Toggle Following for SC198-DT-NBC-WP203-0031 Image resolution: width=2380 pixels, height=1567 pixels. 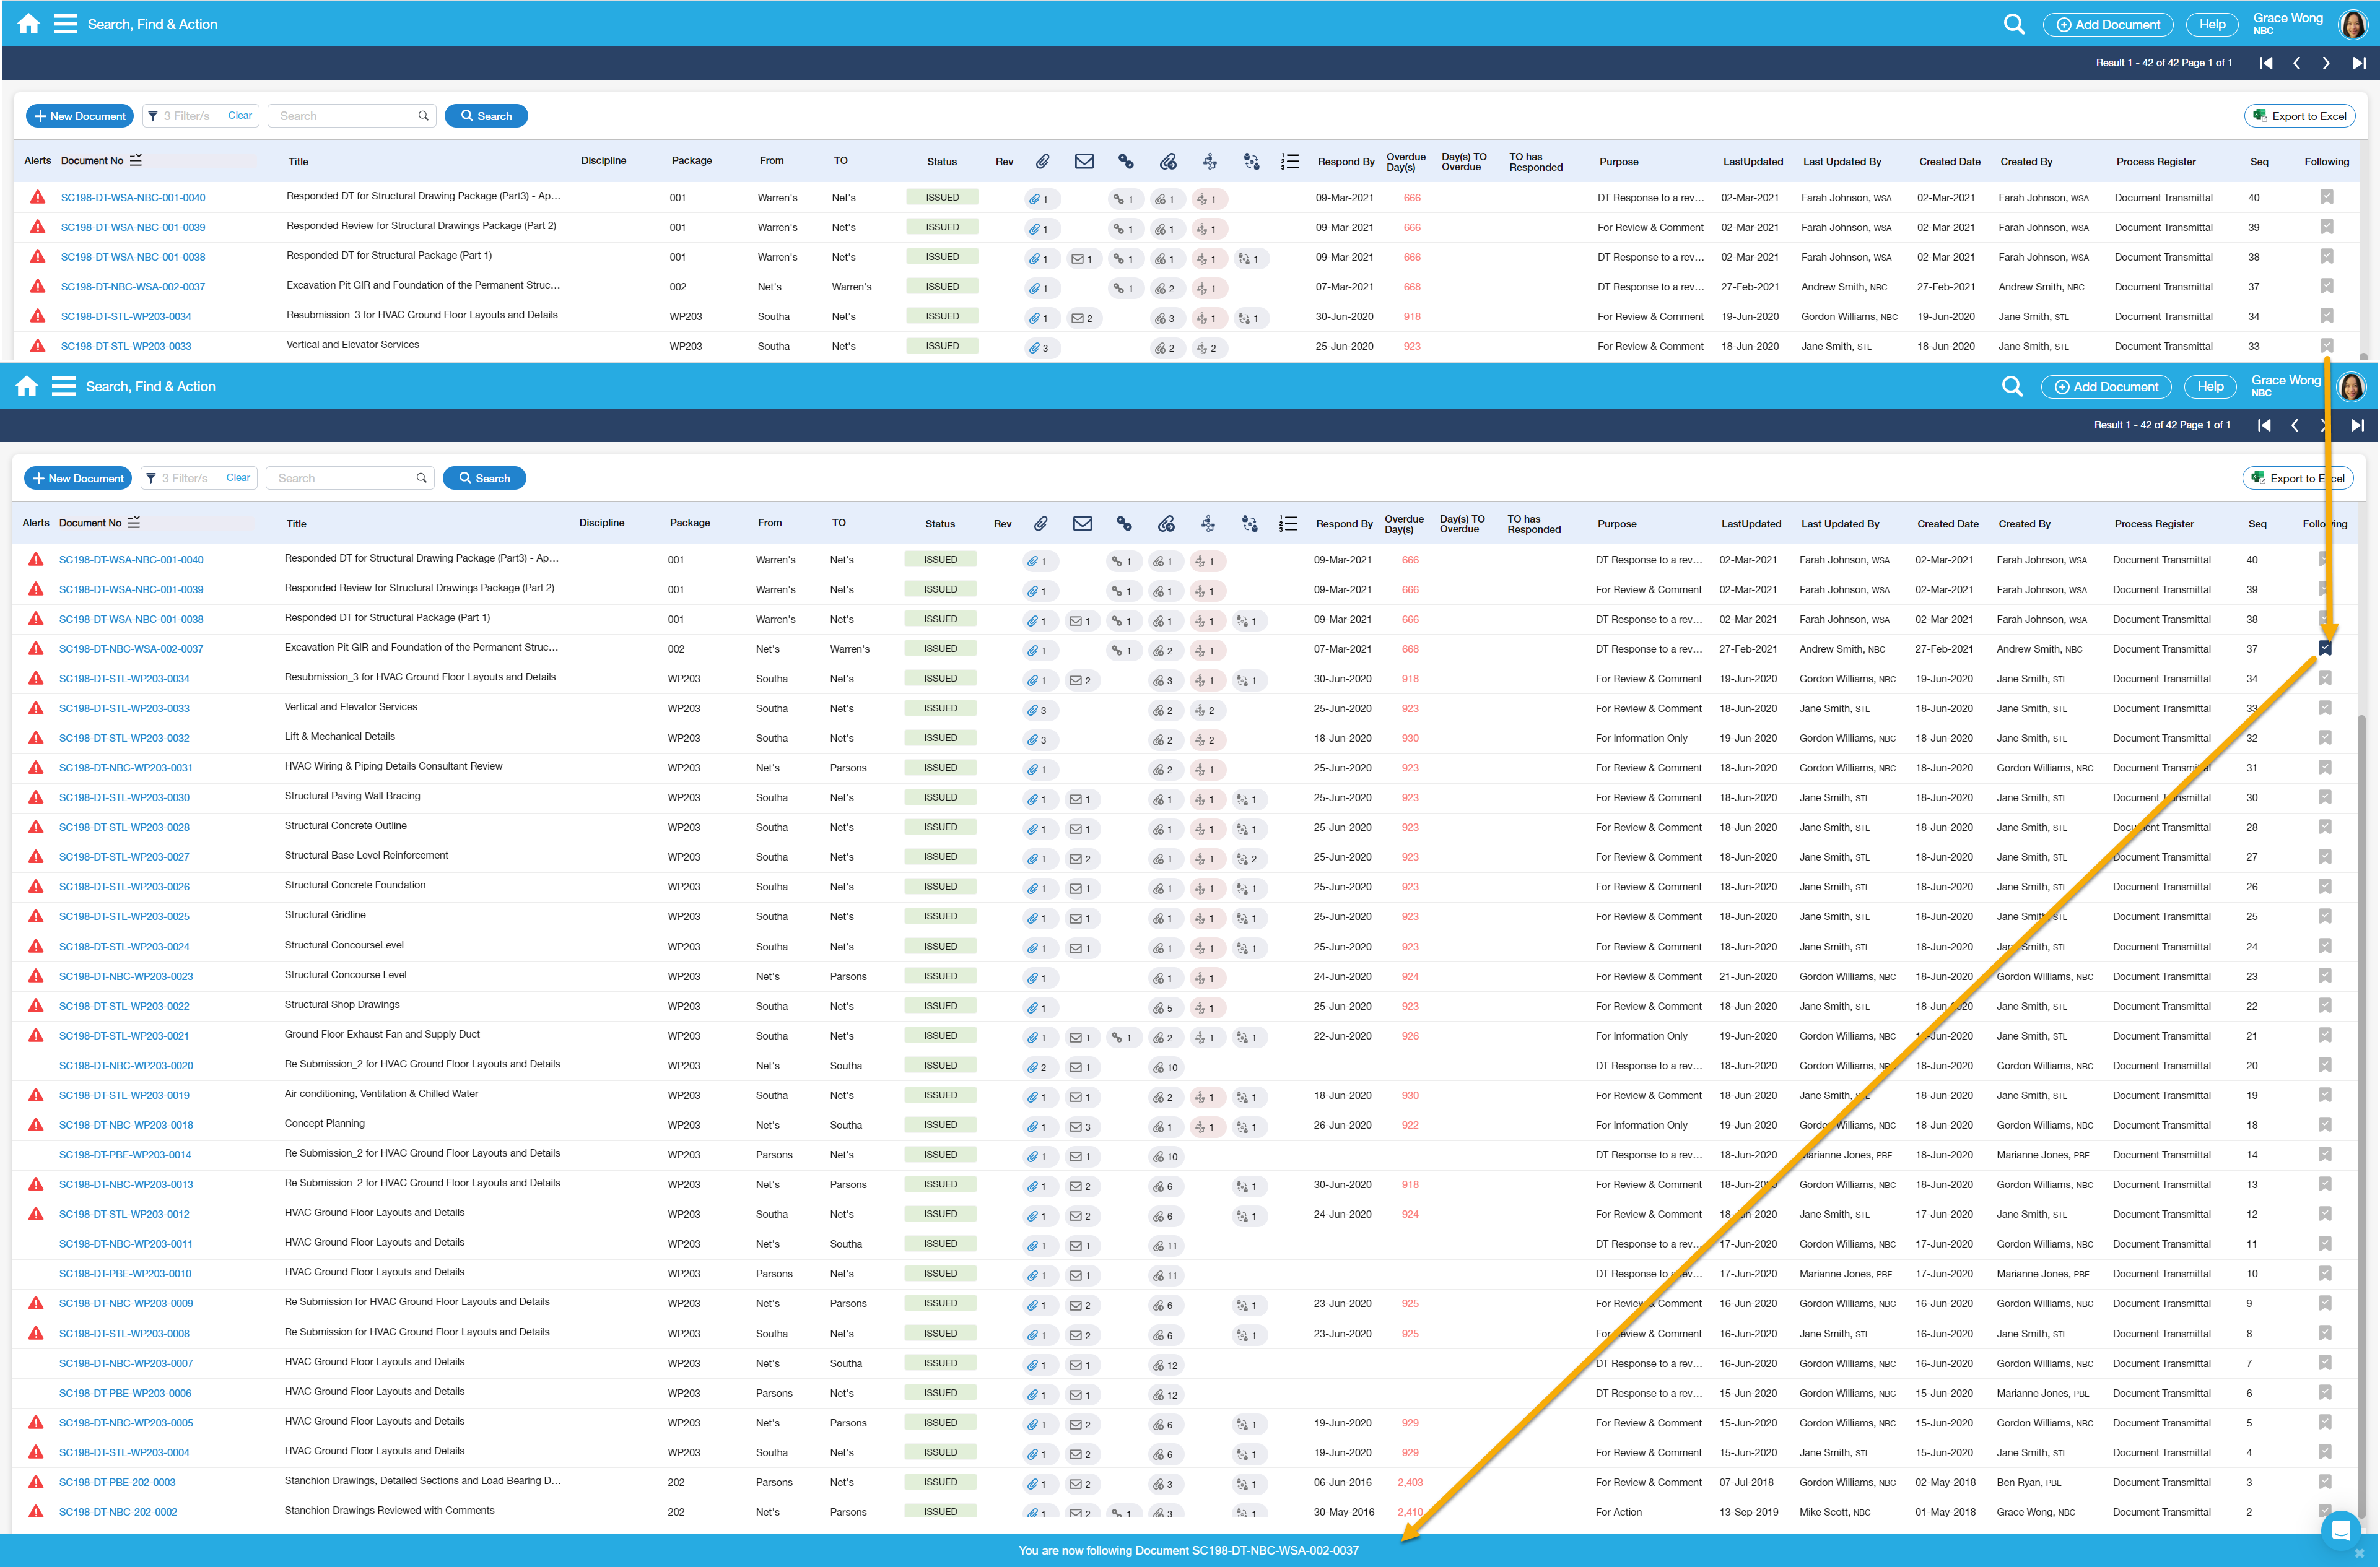click(2325, 768)
